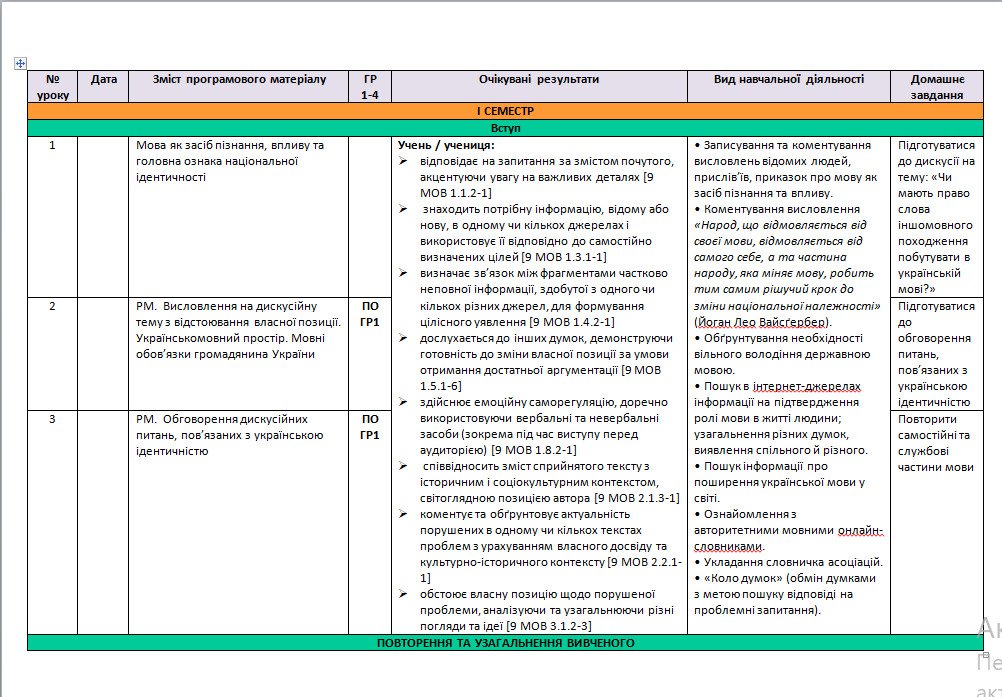Select the 'Зміст програмового матеріалу' header
The height and width of the screenshot is (697, 1002).
click(x=239, y=87)
